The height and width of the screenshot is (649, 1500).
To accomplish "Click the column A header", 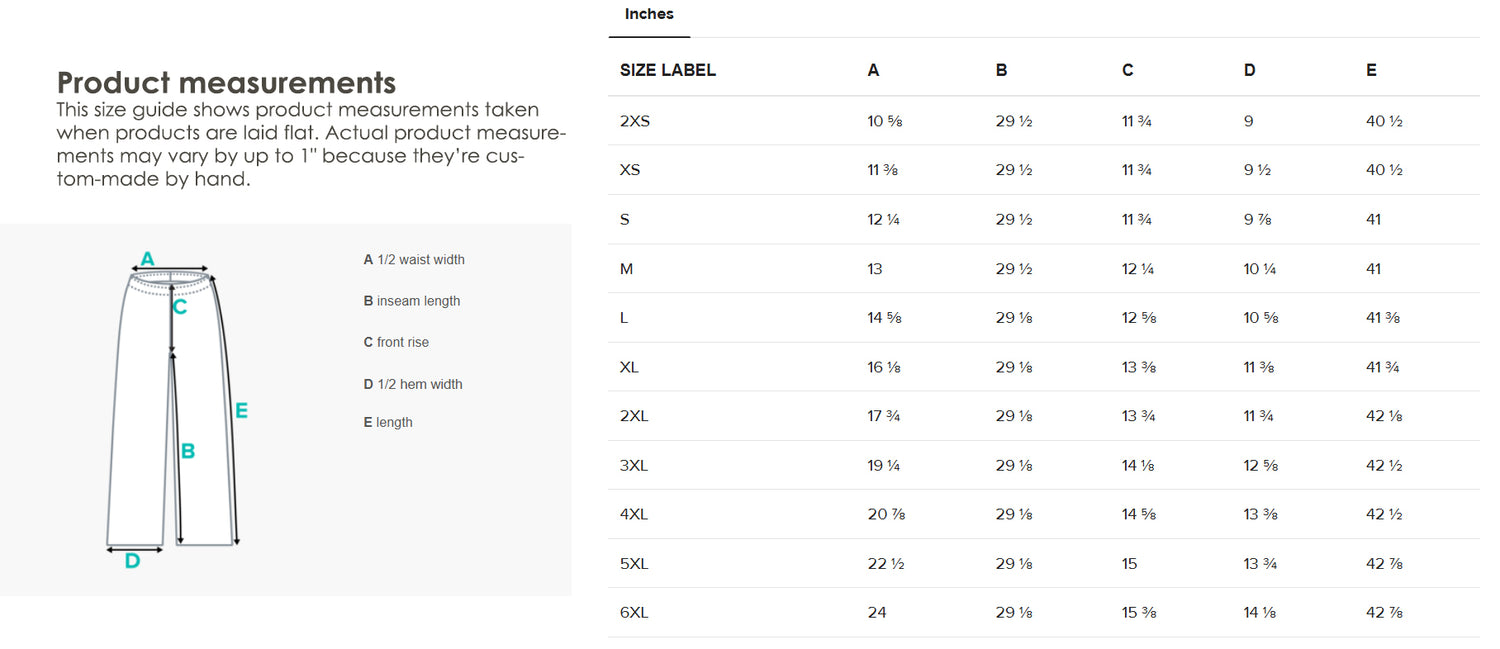I will click(x=873, y=70).
